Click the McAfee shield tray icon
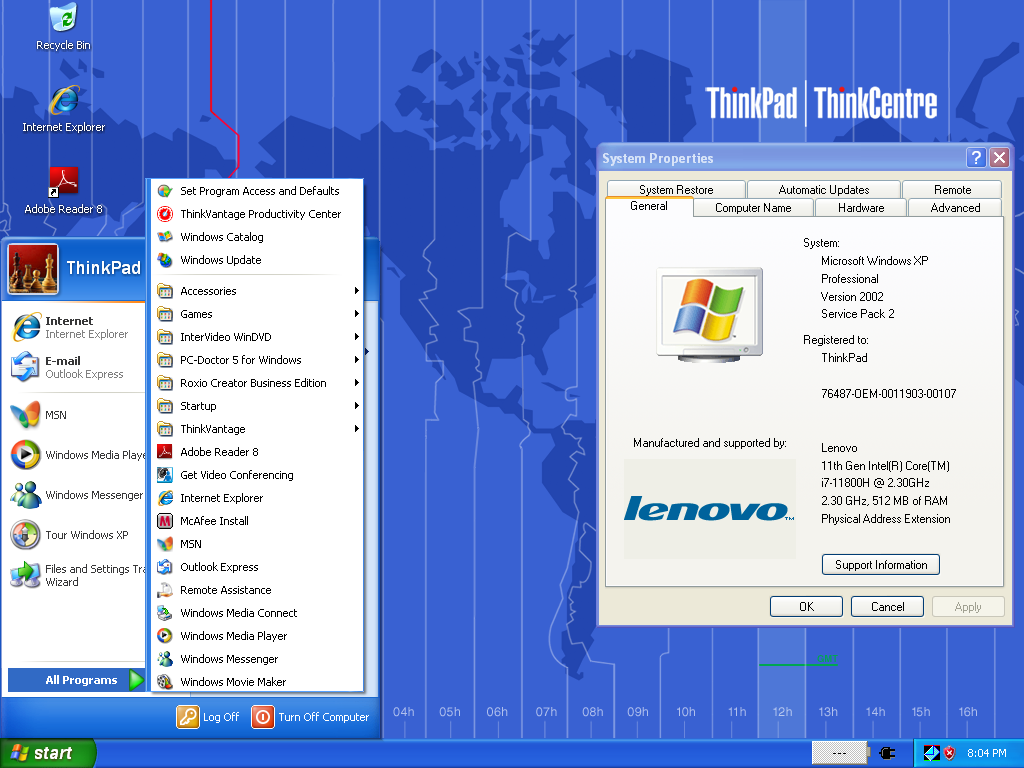The image size is (1024, 768). pos(949,753)
